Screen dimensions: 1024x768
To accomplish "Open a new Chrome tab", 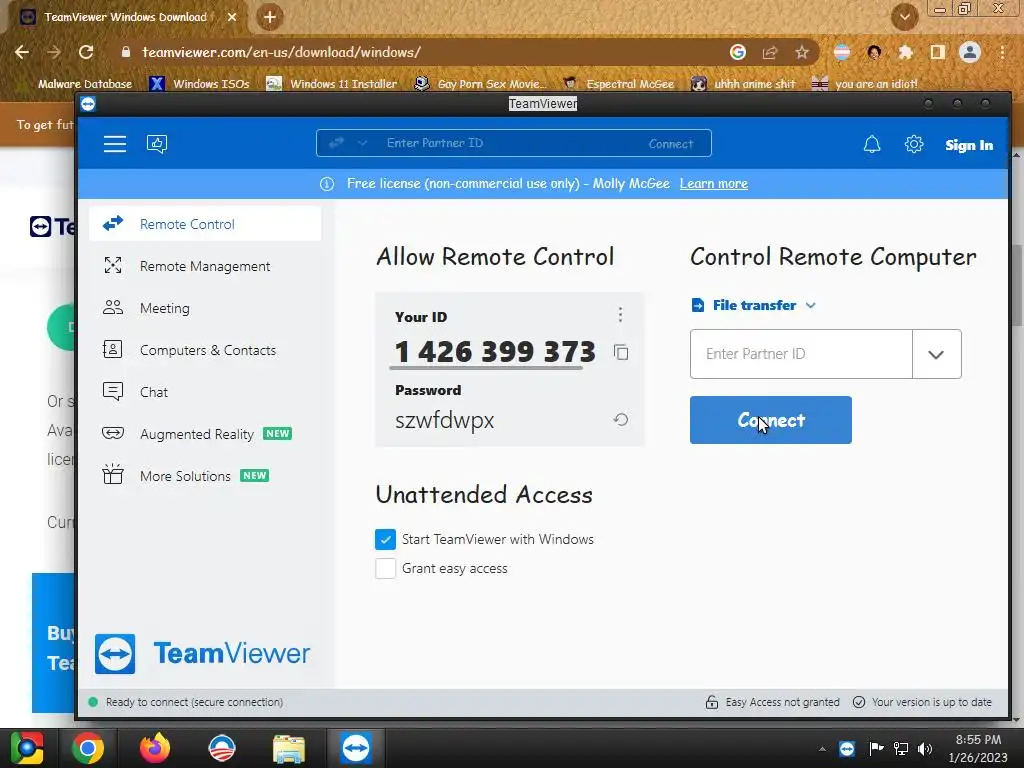I will point(270,17).
